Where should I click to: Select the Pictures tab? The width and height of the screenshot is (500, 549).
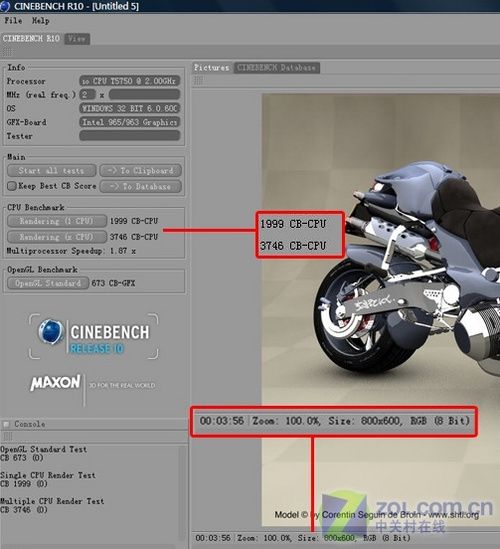[x=212, y=68]
